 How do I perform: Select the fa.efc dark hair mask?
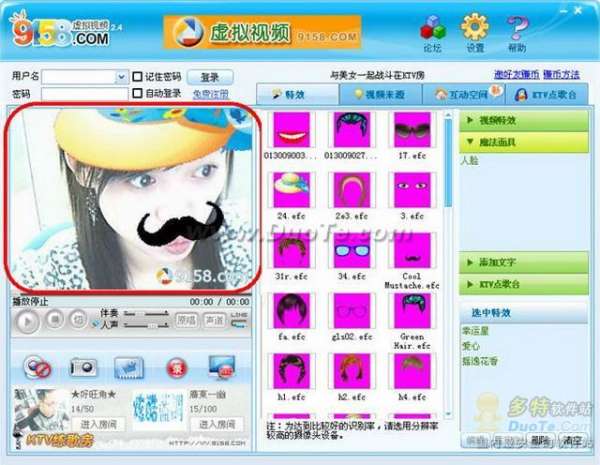(x=291, y=311)
